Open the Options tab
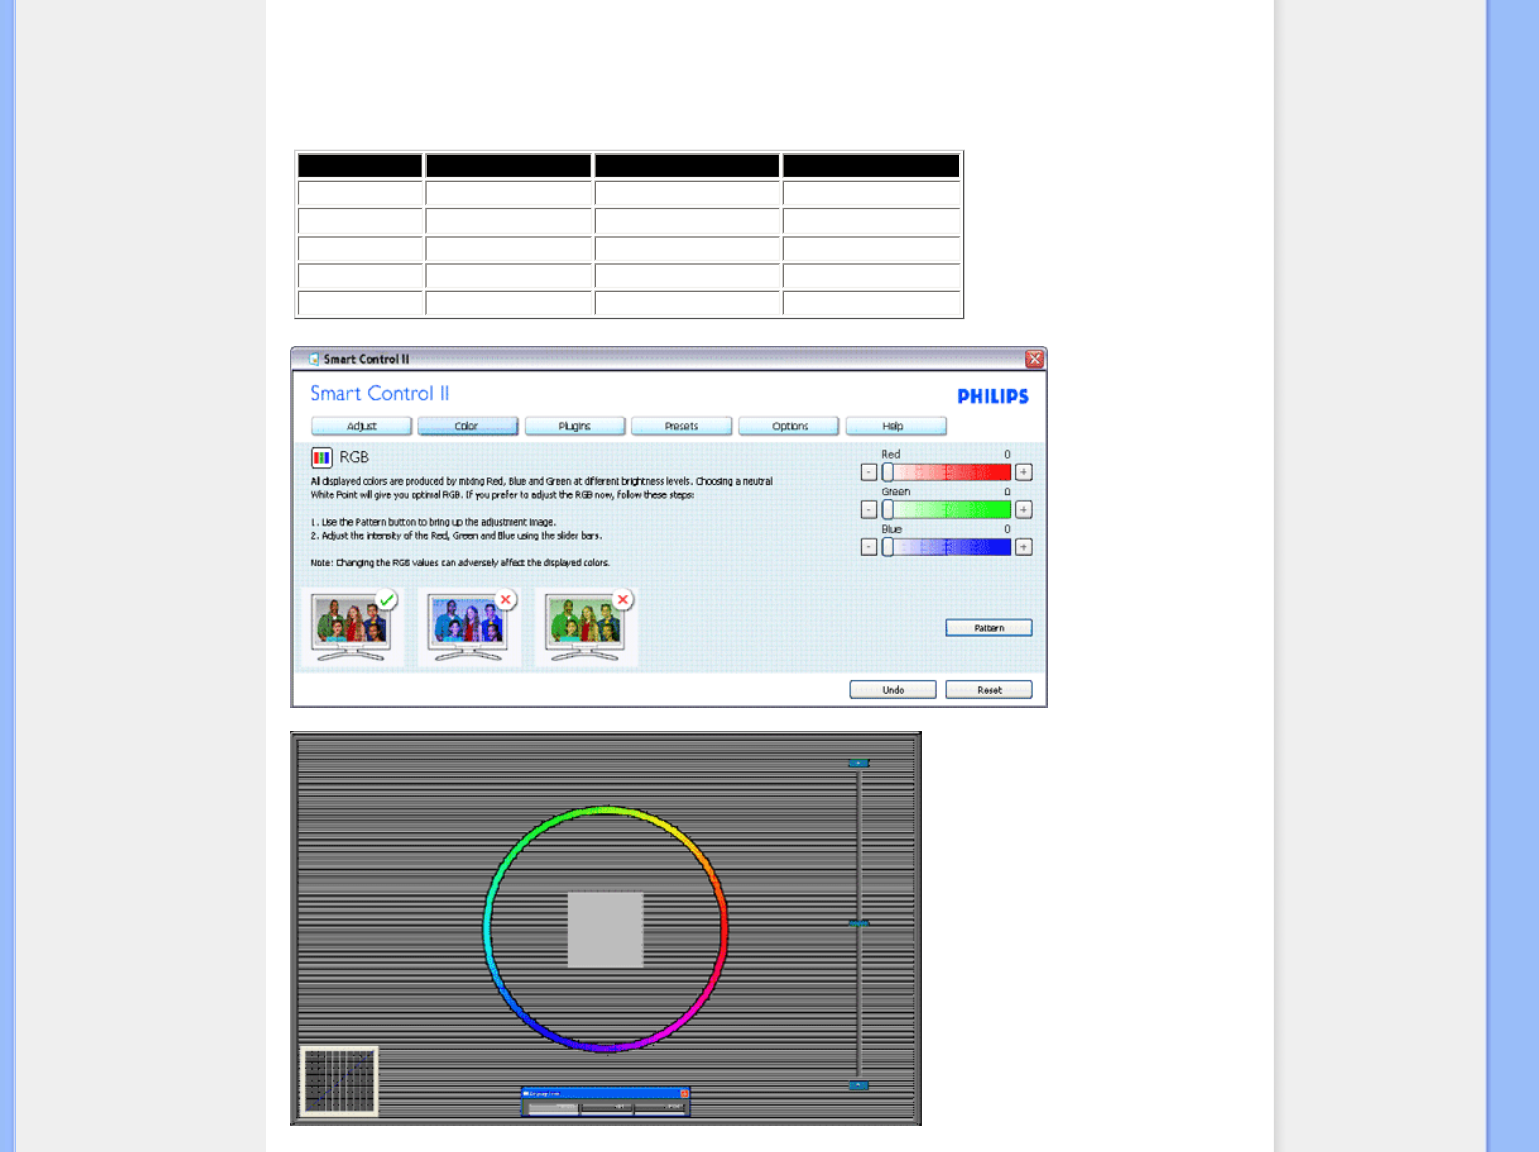The height and width of the screenshot is (1152, 1539). coord(789,426)
